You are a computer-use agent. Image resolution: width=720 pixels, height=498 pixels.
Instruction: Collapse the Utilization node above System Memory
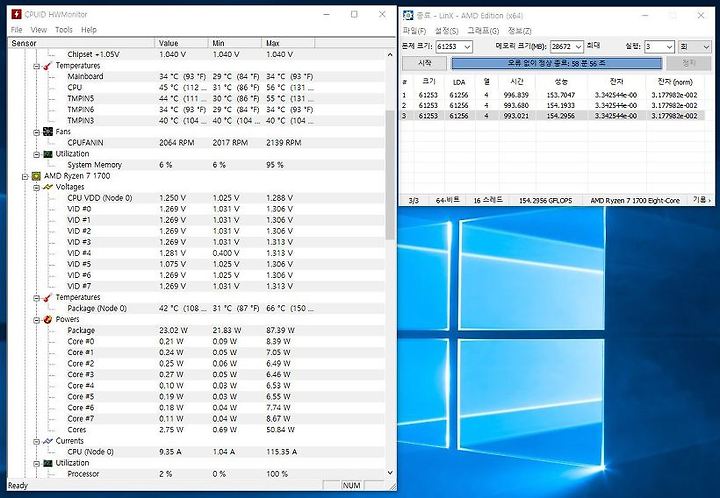point(36,154)
